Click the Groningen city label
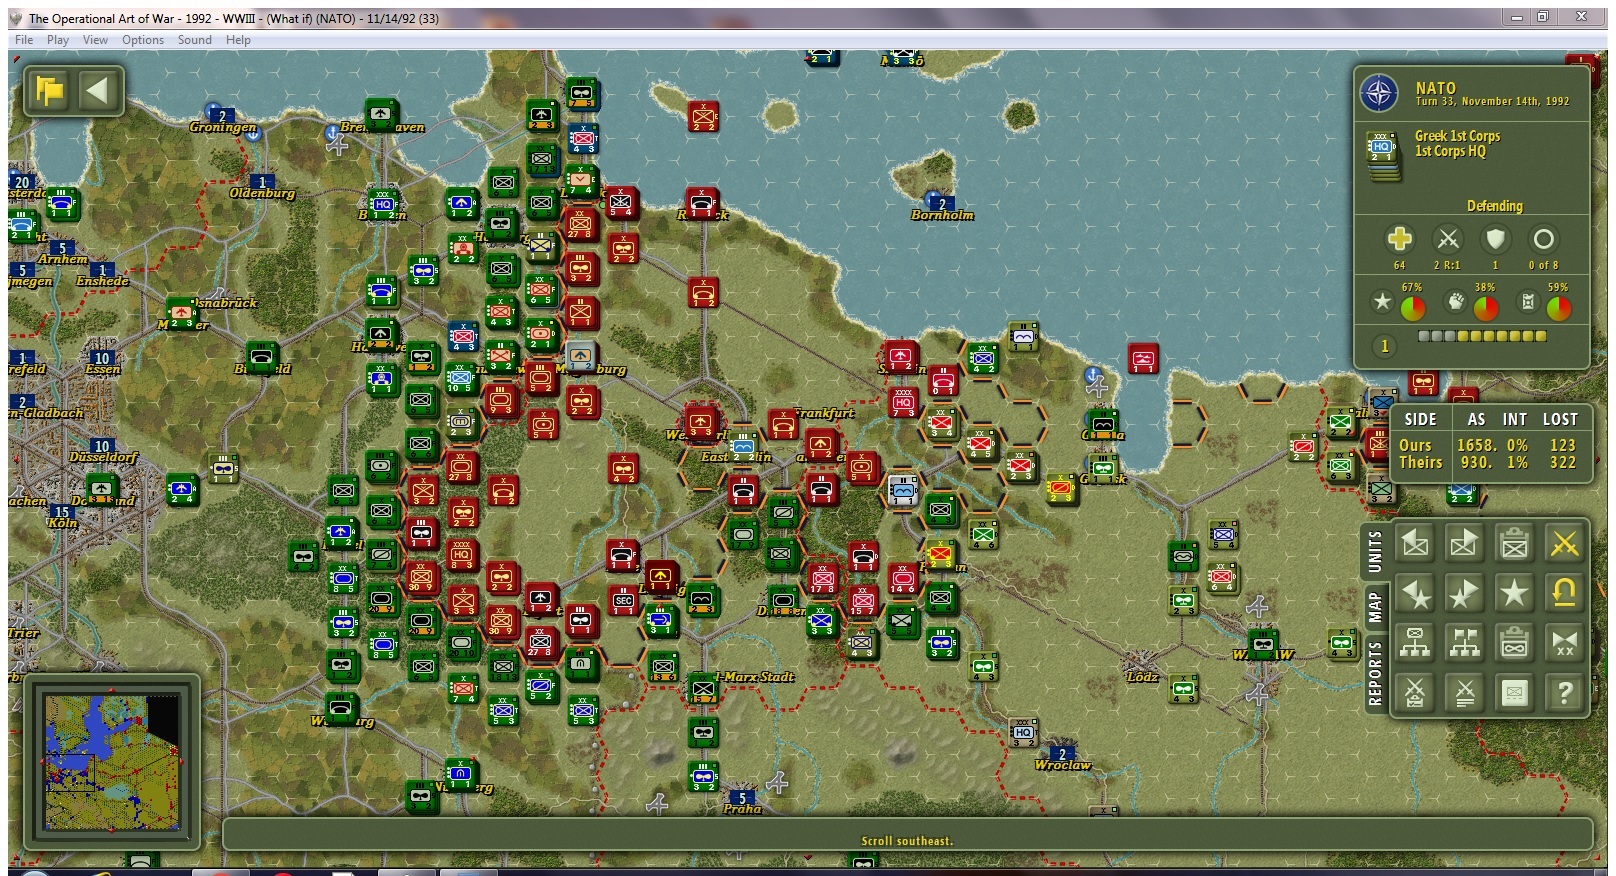The image size is (1616, 876). pyautogui.click(x=223, y=128)
